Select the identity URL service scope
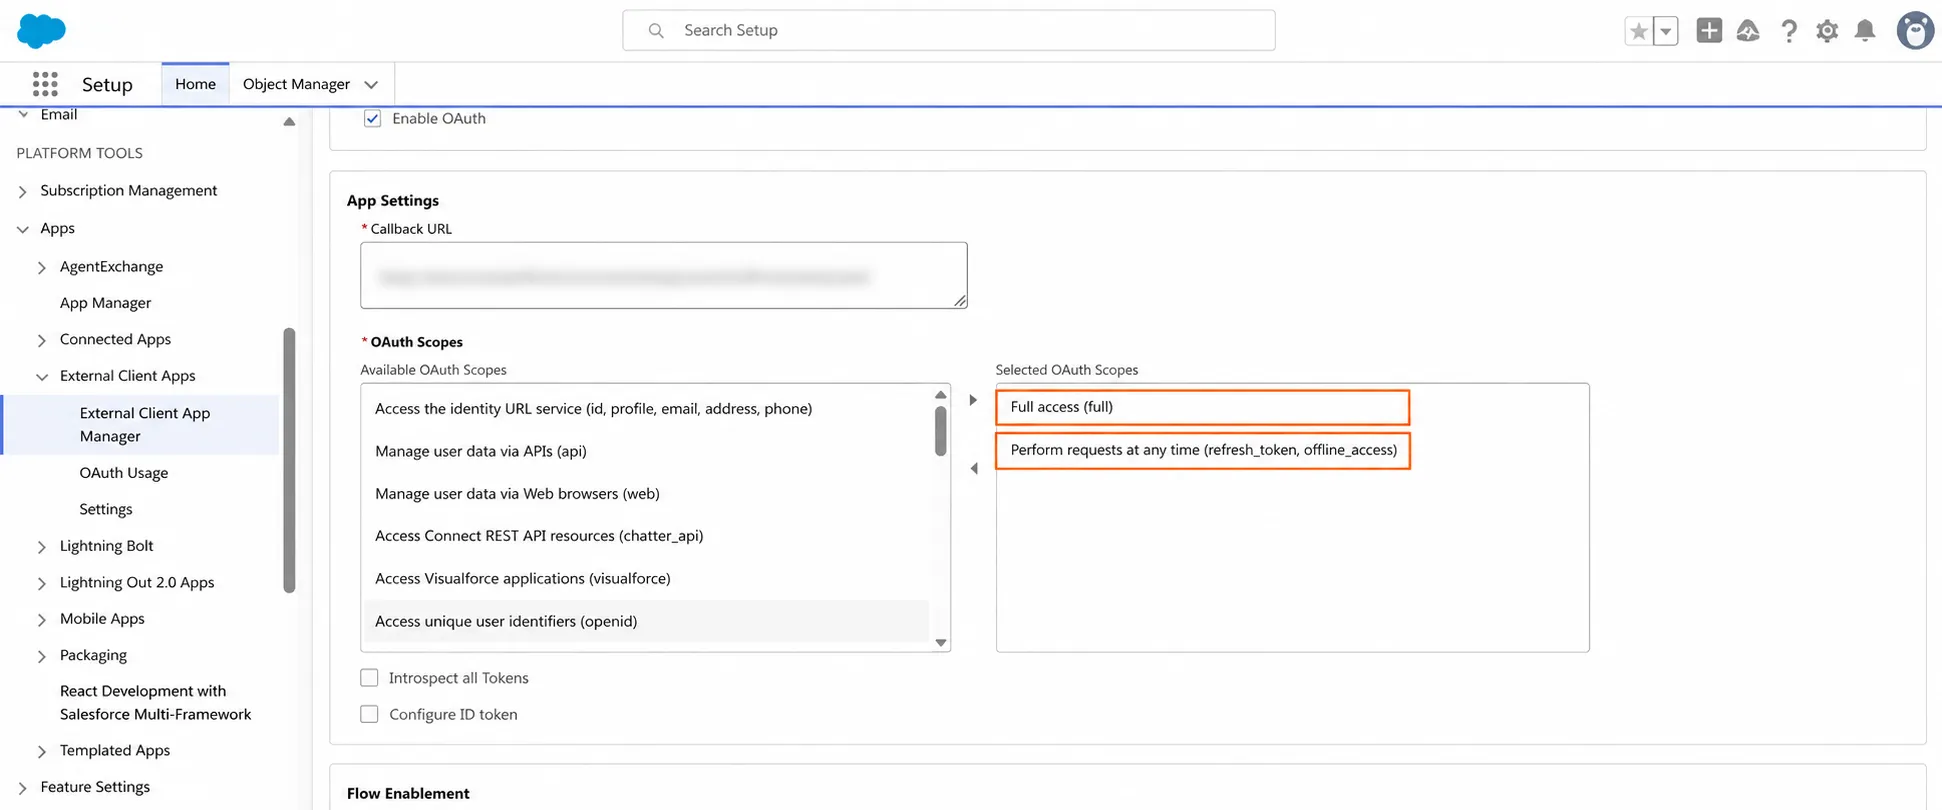The image size is (1942, 810). pos(646,408)
